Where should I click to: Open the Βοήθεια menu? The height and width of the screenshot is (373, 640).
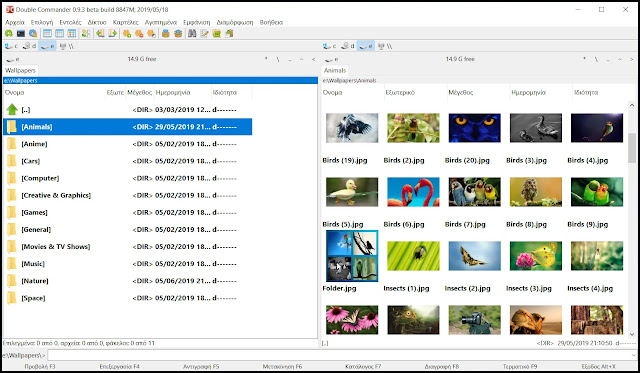[x=271, y=22]
